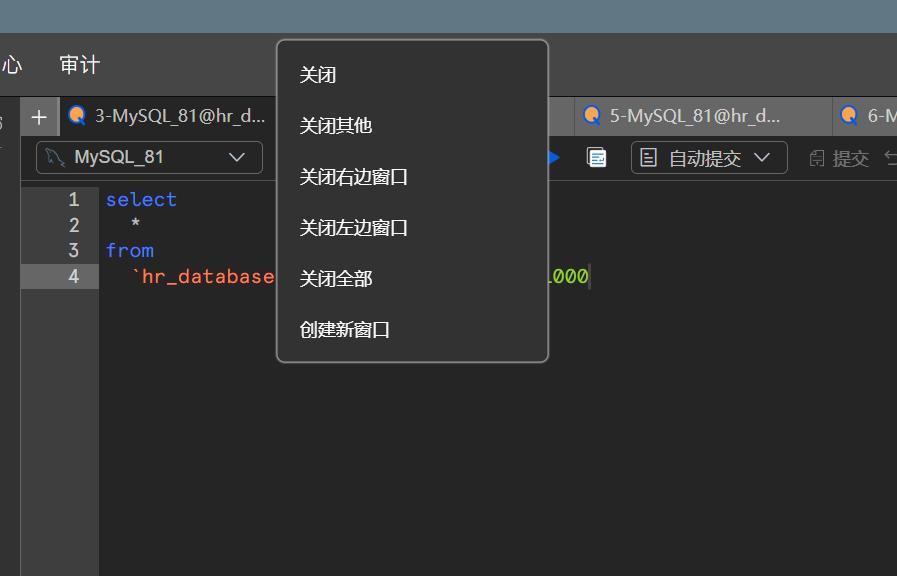The width and height of the screenshot is (897, 576).
Task: Click the rollback arrow icon after 提交
Action: [x=891, y=157]
